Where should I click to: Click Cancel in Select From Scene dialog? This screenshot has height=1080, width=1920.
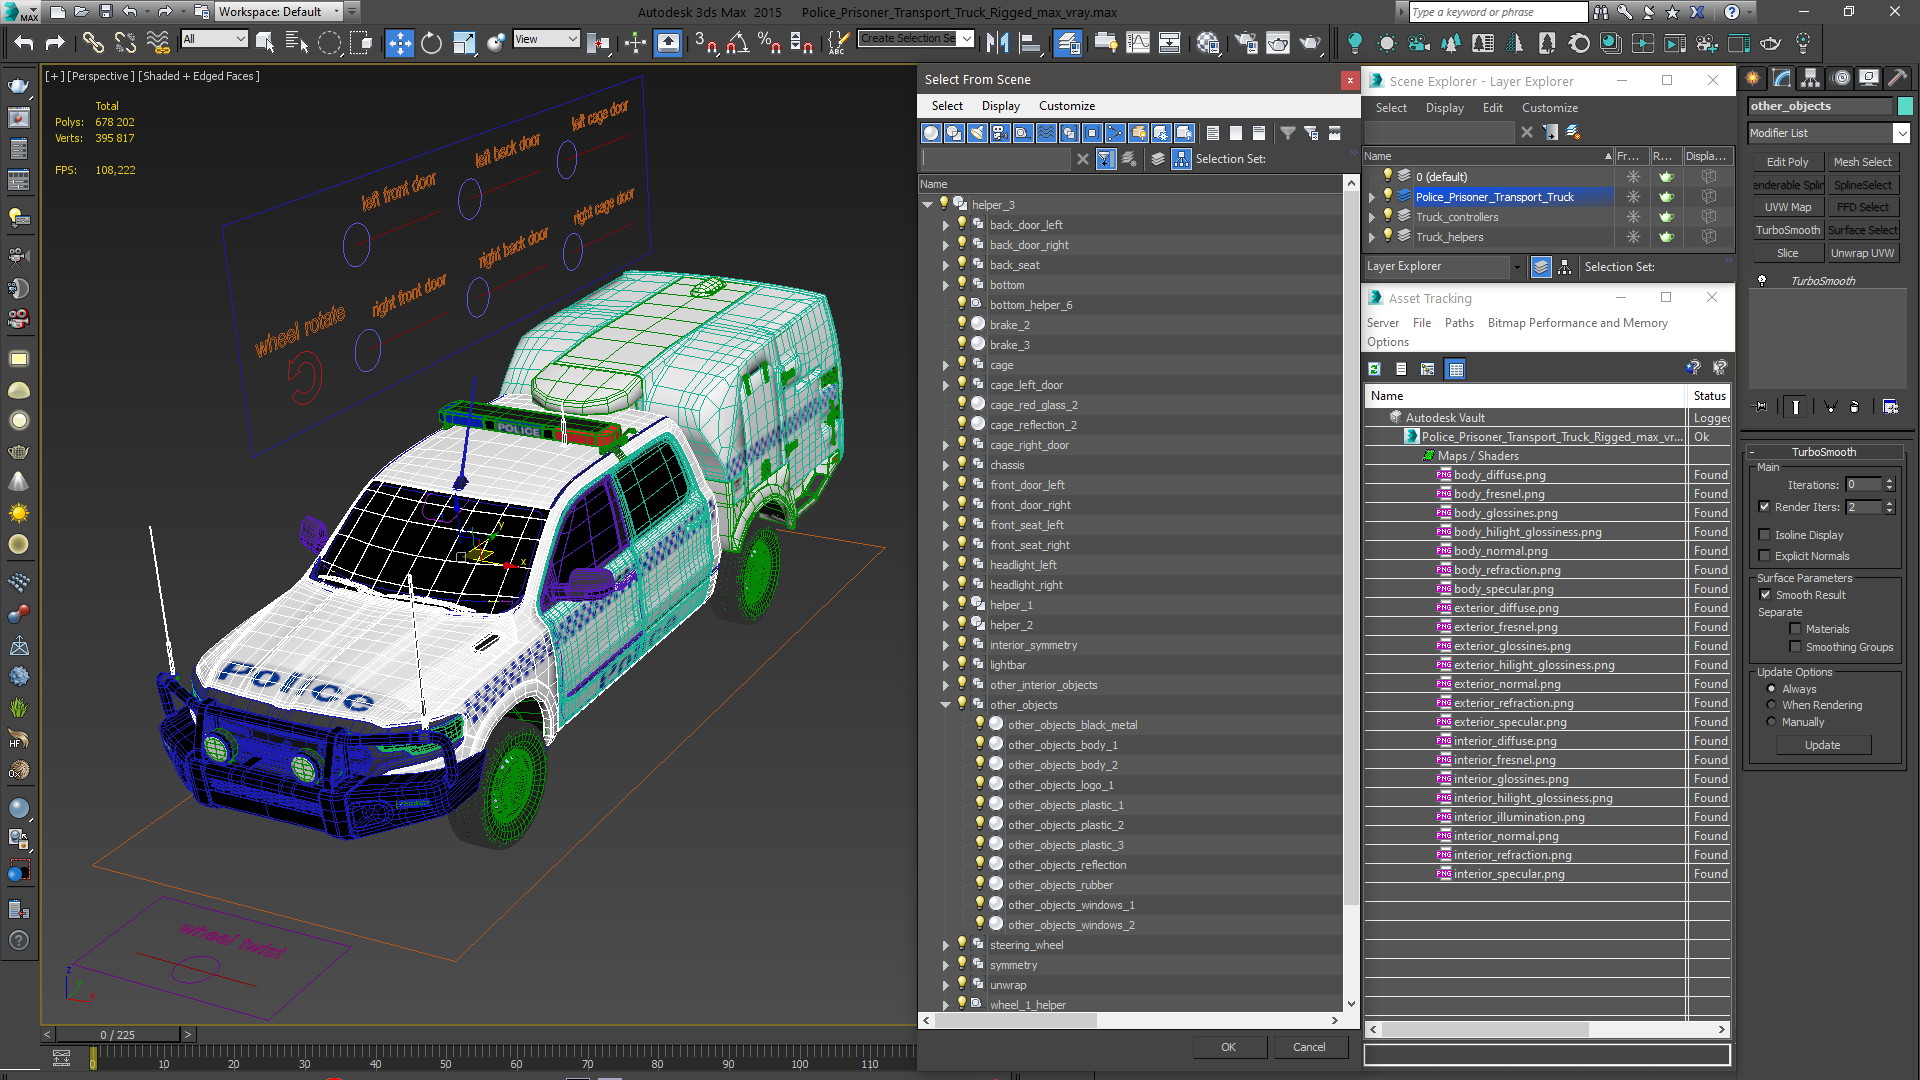pyautogui.click(x=1309, y=1047)
